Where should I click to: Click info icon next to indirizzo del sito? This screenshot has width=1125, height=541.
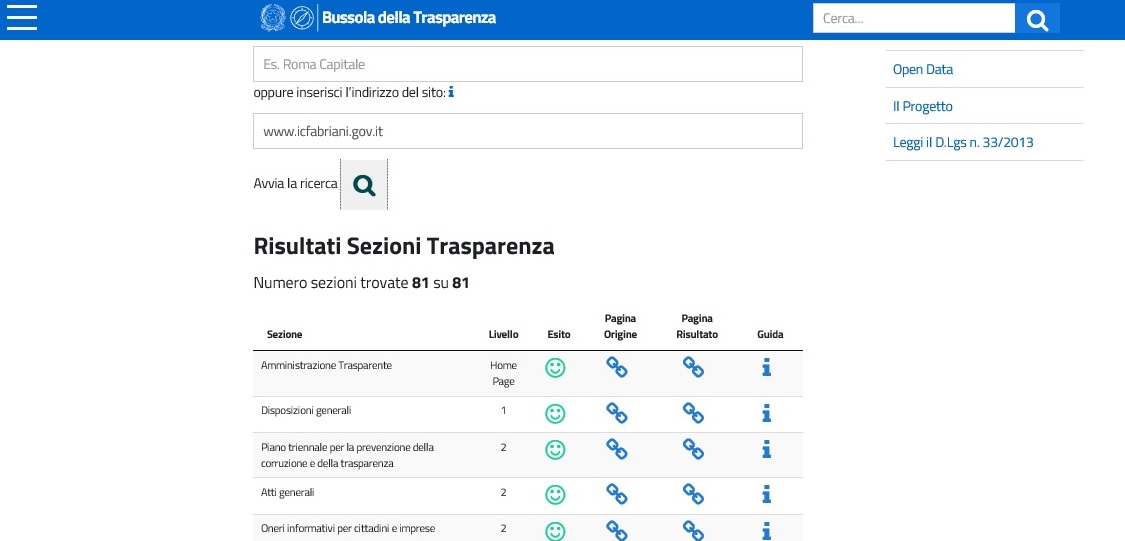[451, 92]
